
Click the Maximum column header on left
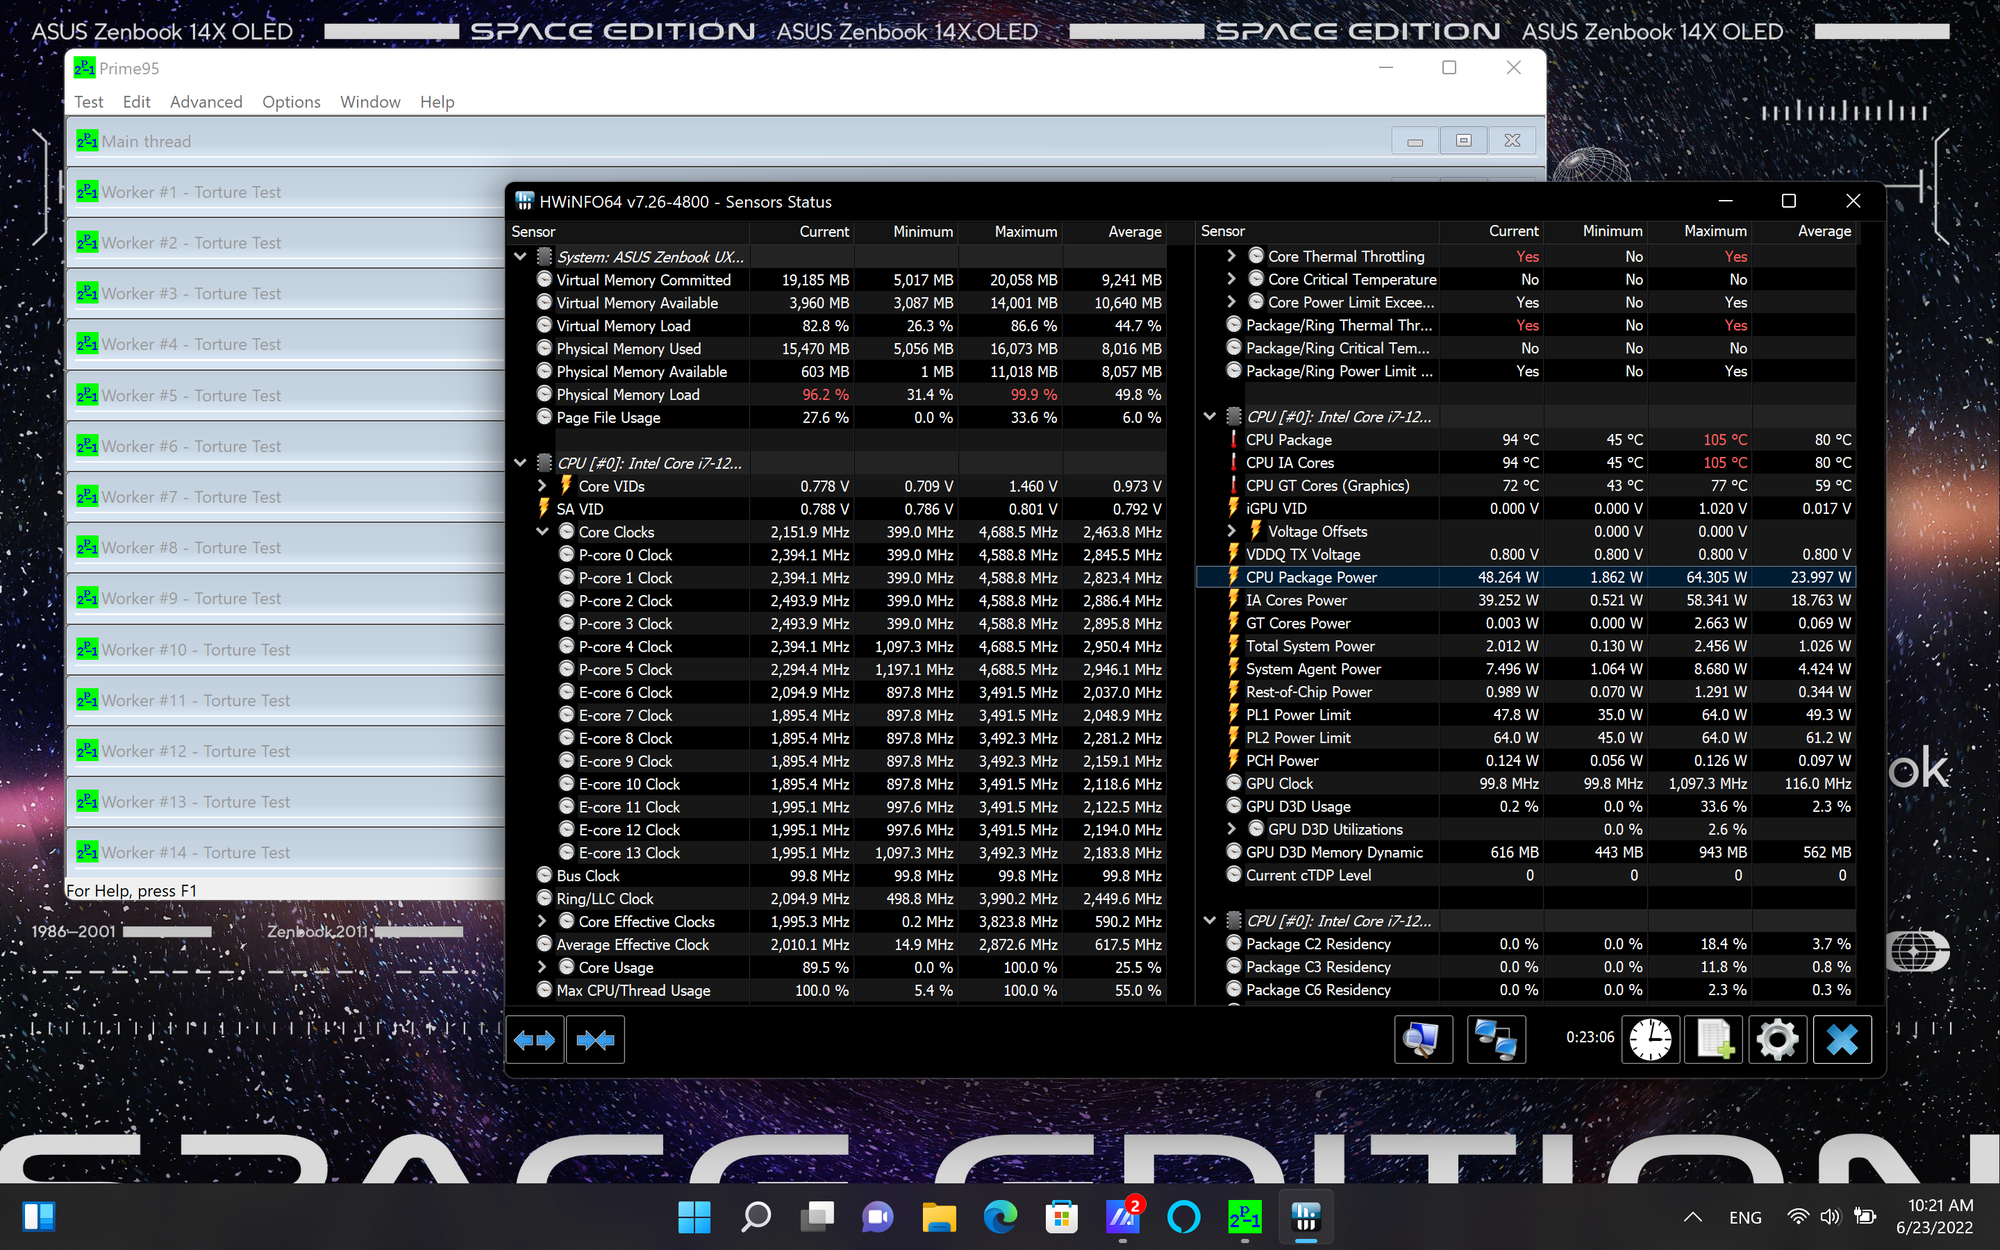(1025, 231)
